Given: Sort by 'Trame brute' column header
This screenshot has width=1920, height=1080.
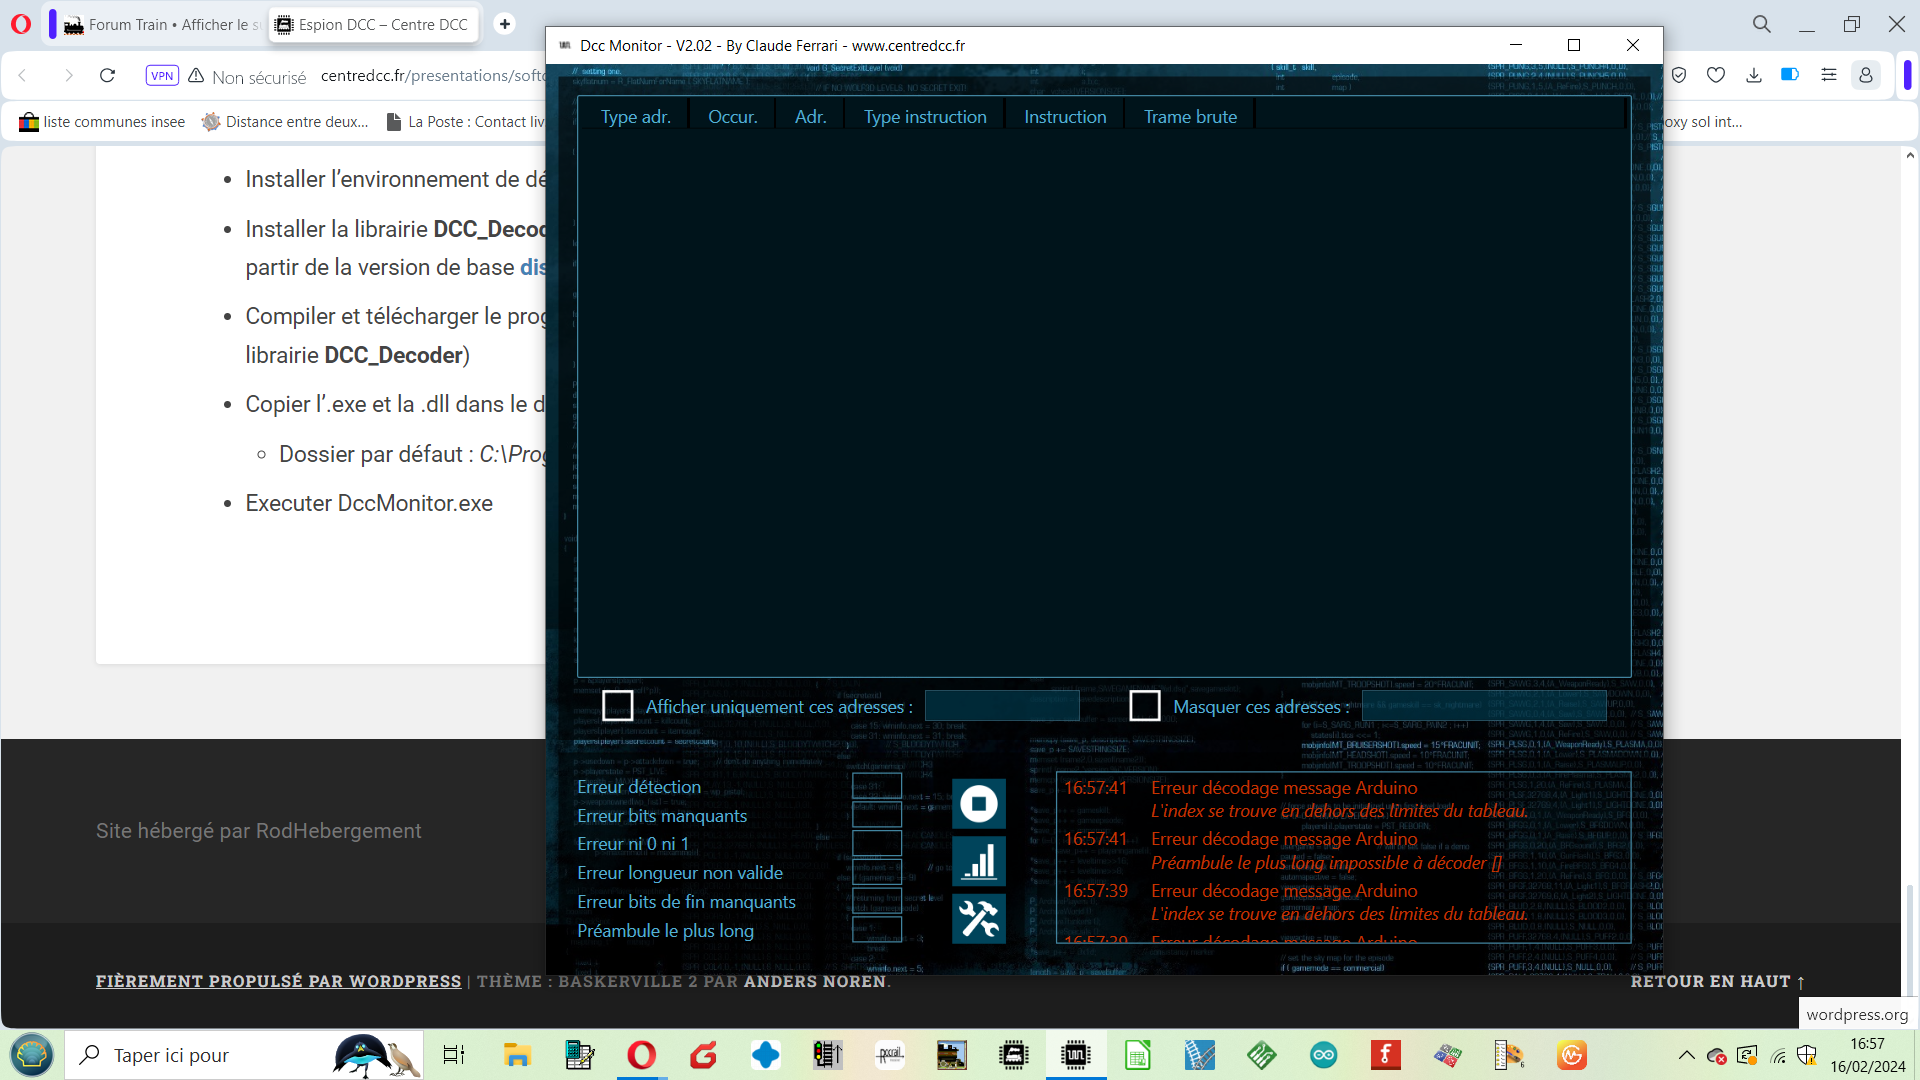Looking at the screenshot, I should [x=1190, y=117].
